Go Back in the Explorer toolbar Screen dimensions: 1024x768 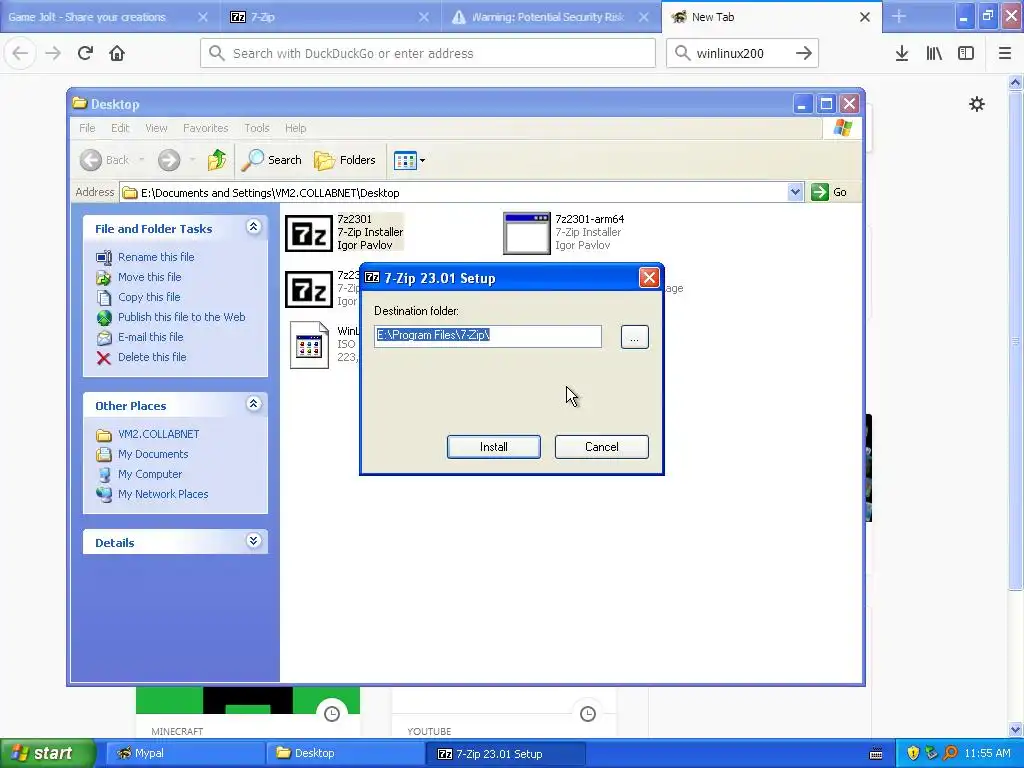click(x=104, y=160)
